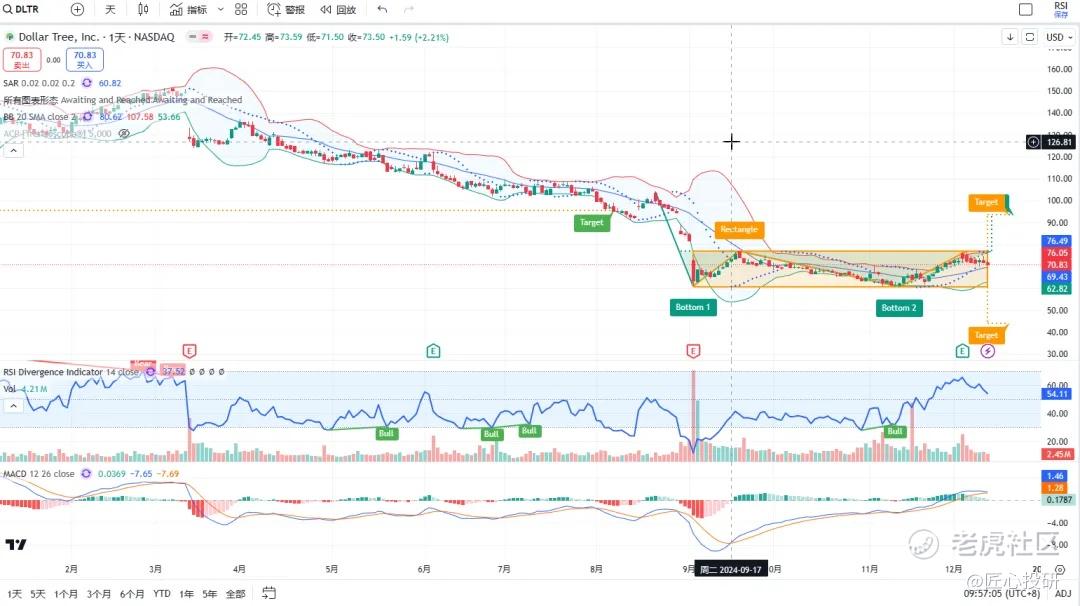Create a 警报 alert
This screenshot has height=606, width=1080.
pyautogui.click(x=286, y=9)
